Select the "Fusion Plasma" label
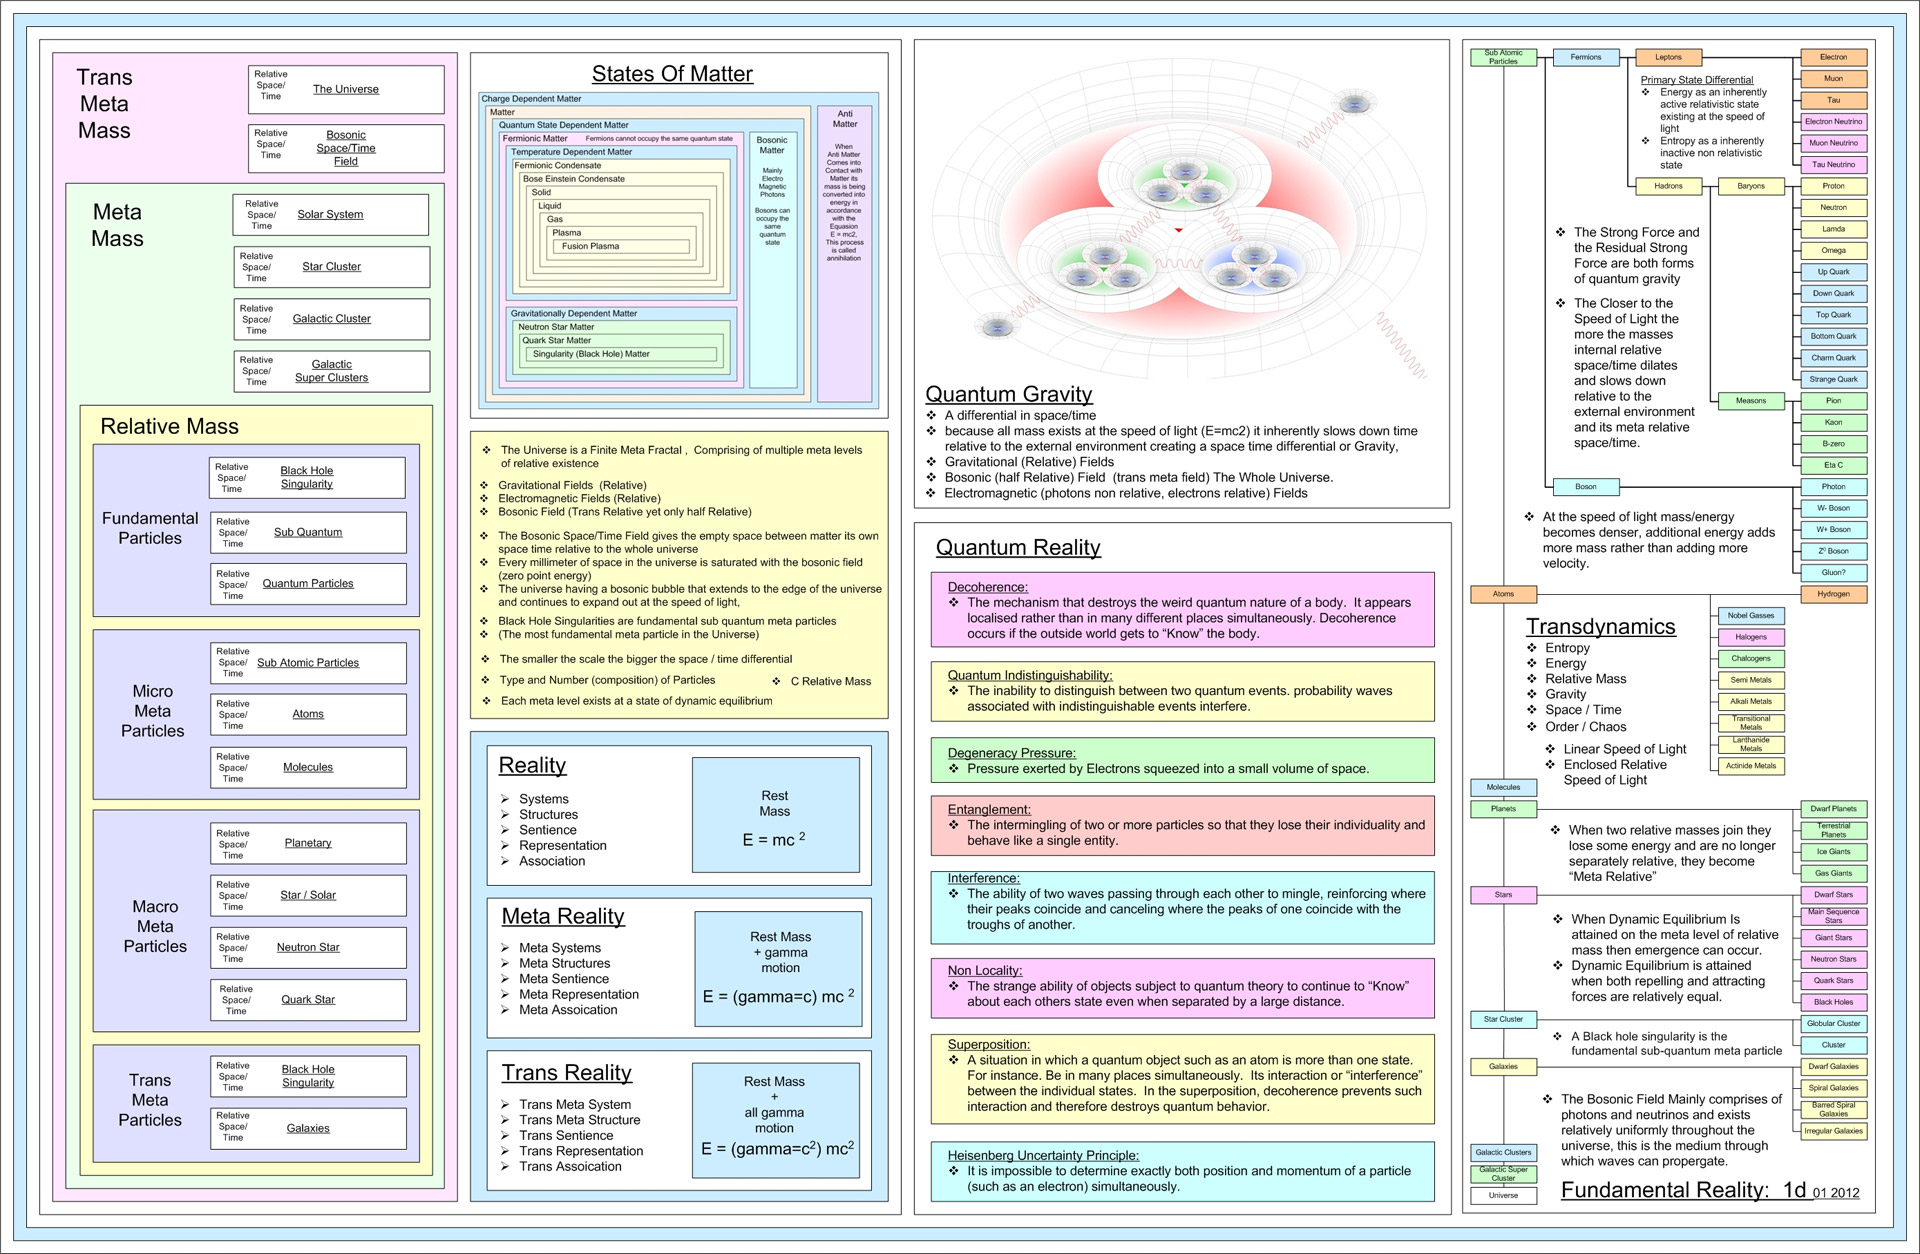Image resolution: width=1920 pixels, height=1254 pixels. coord(590,246)
